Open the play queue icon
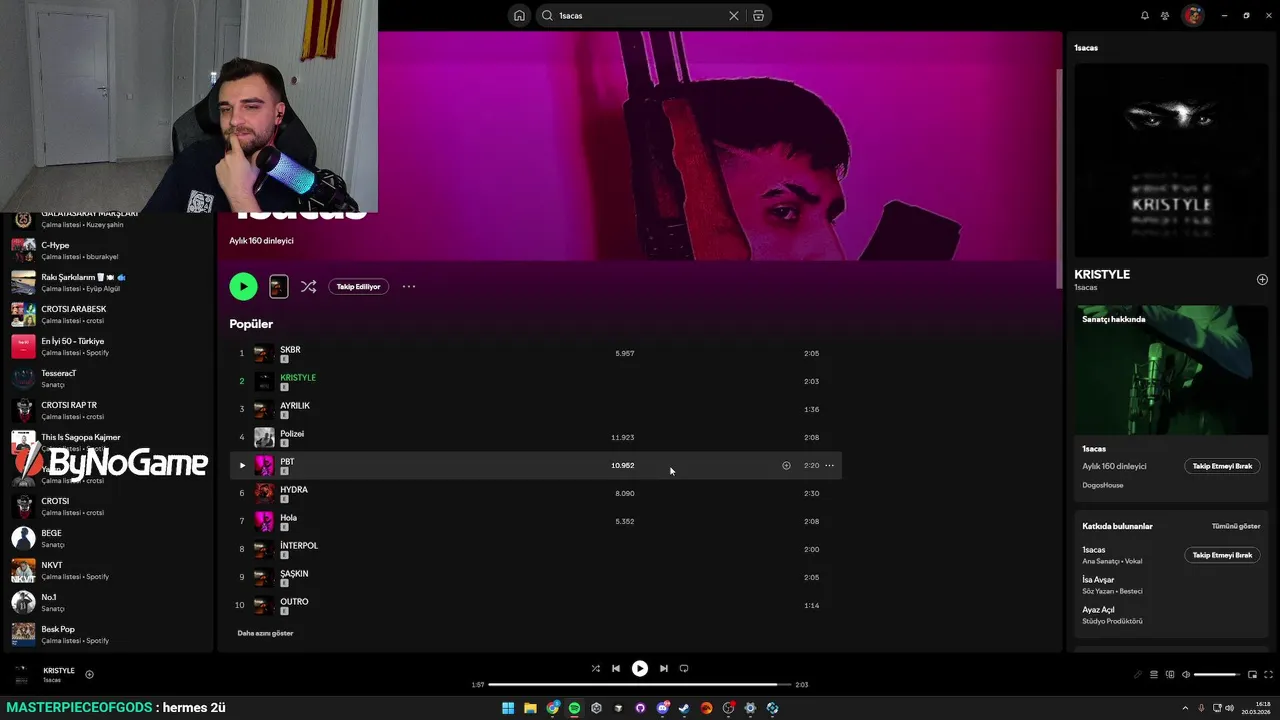1280x720 pixels. click(1153, 675)
